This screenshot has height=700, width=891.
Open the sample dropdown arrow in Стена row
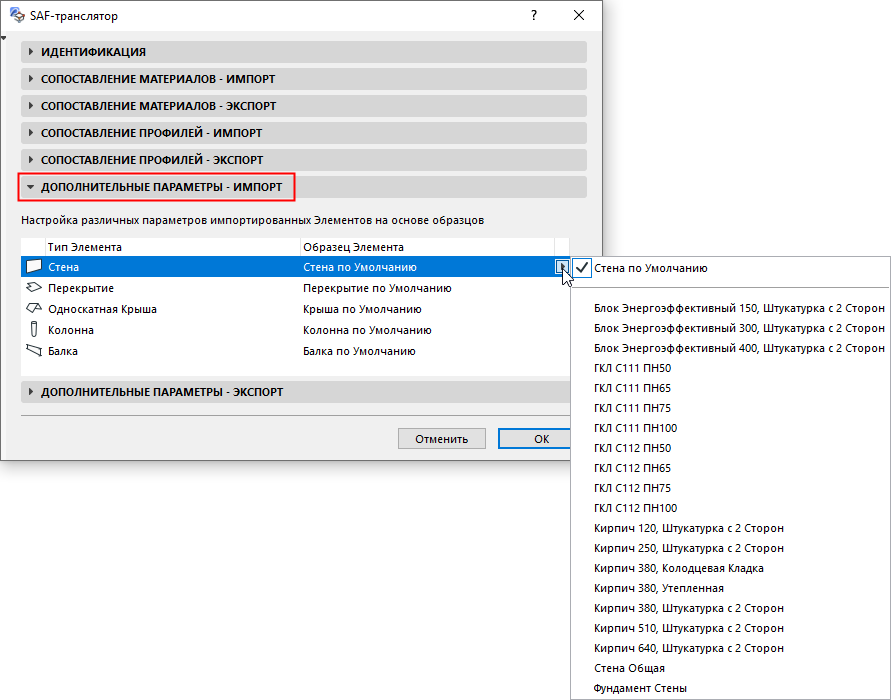pyautogui.click(x=562, y=267)
